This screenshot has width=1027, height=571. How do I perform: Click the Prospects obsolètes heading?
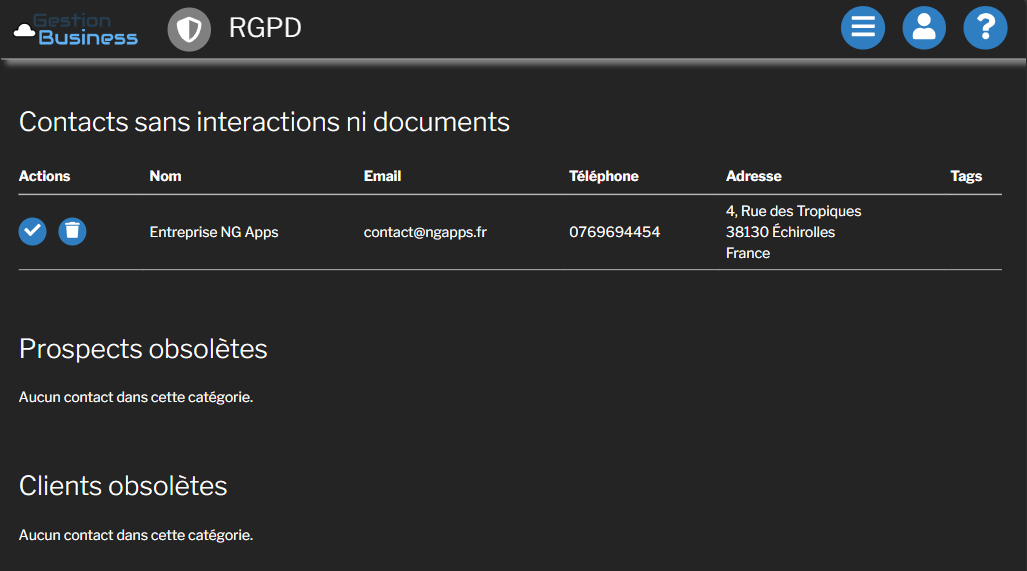143,349
